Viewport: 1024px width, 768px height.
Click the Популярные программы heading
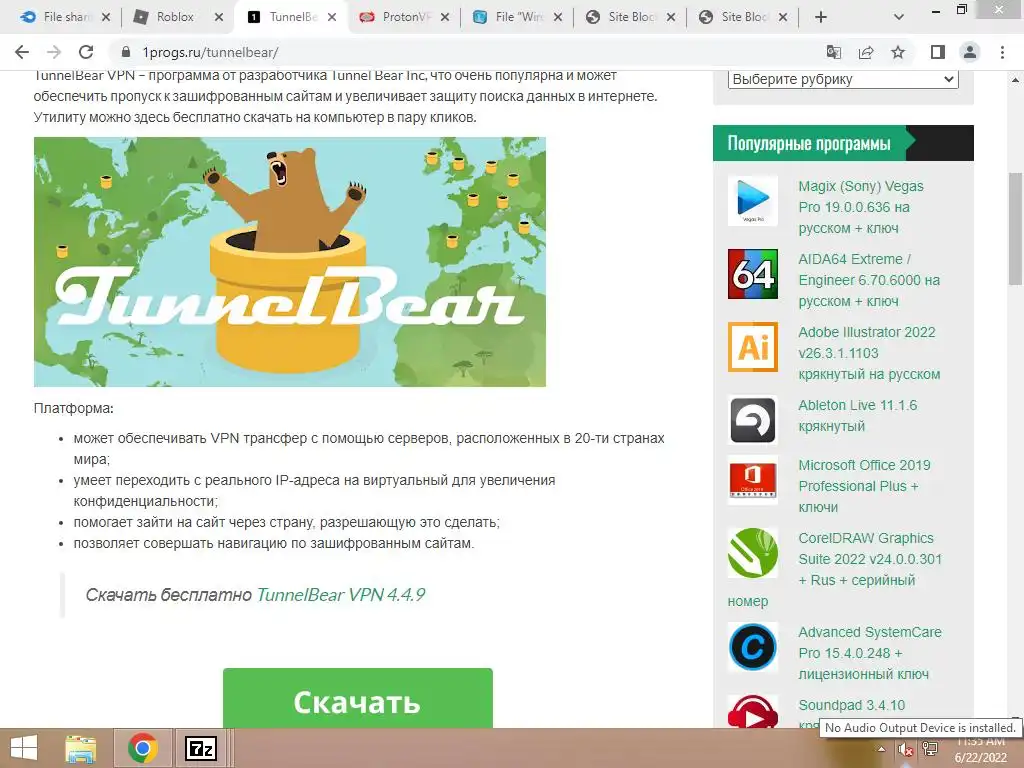808,143
